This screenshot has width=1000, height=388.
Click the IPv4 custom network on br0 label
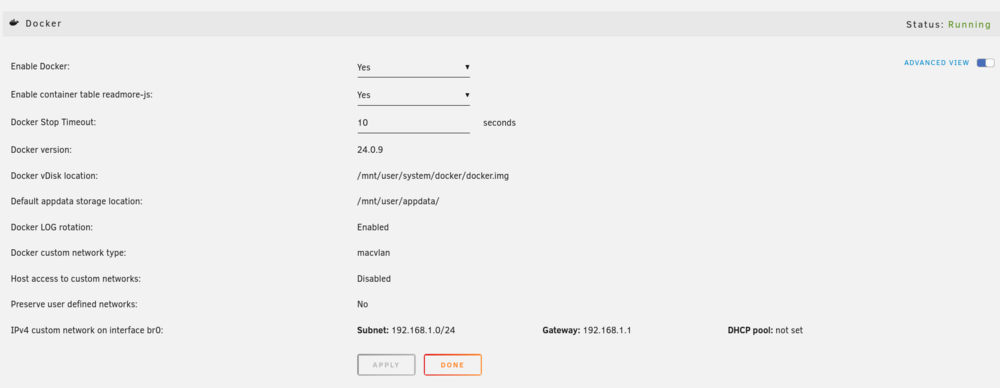point(87,331)
